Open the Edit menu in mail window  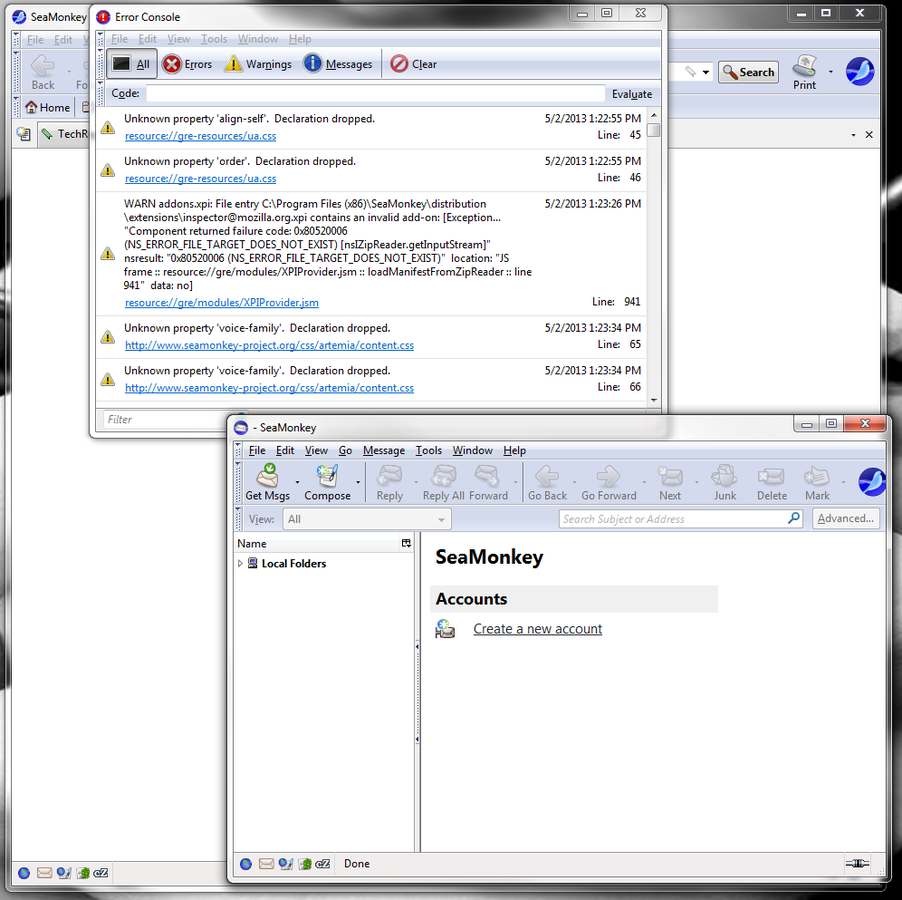click(x=285, y=450)
